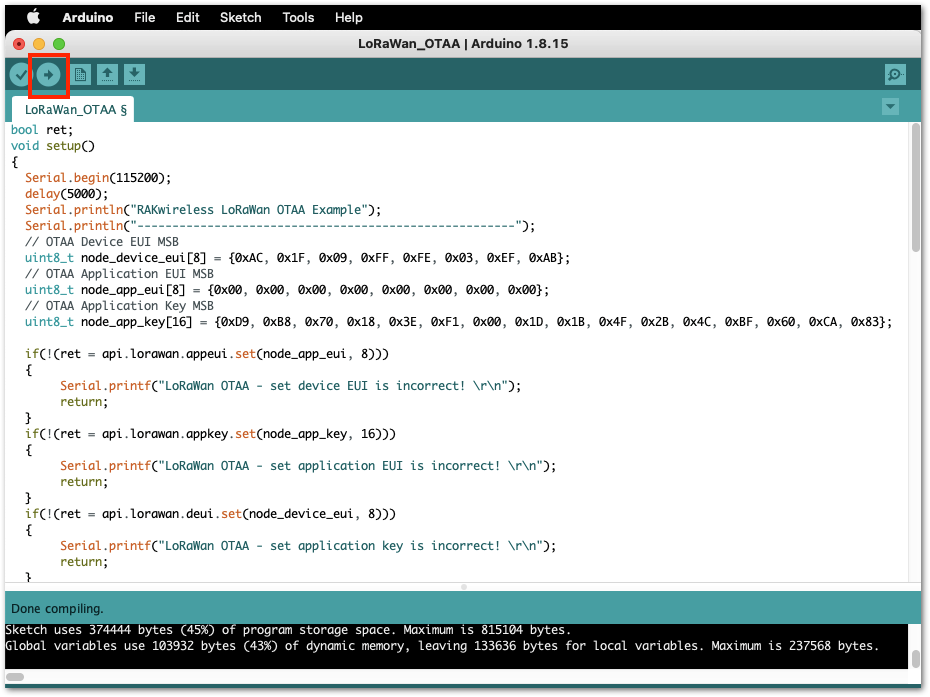This screenshot has height=697, width=930.
Task: Click 'set device EUI is incorrect!' printf line
Action: 291,386
